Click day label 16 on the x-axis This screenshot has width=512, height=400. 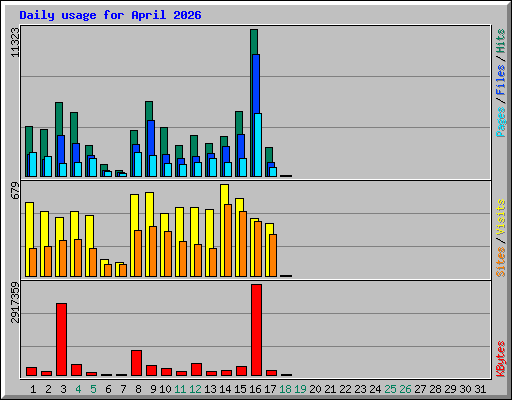tap(255, 389)
